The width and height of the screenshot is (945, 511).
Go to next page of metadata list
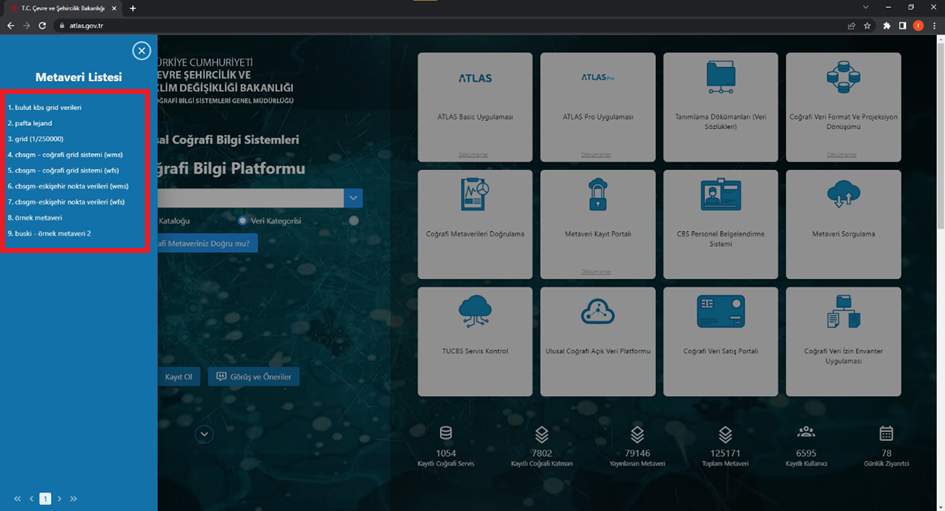59,498
